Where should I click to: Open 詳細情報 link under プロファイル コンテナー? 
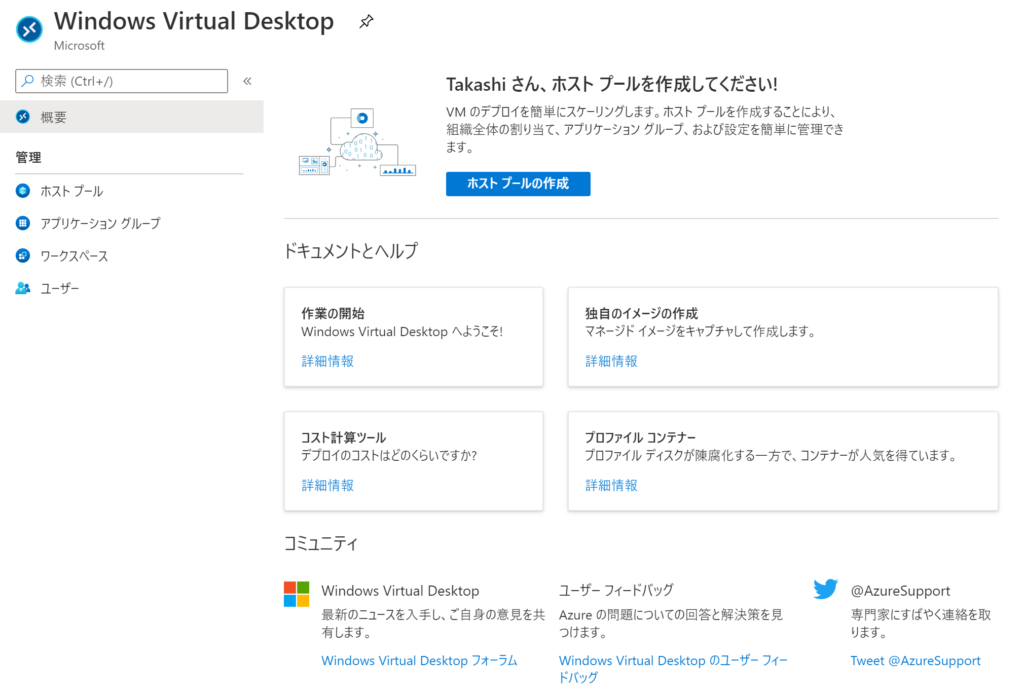click(x=611, y=485)
